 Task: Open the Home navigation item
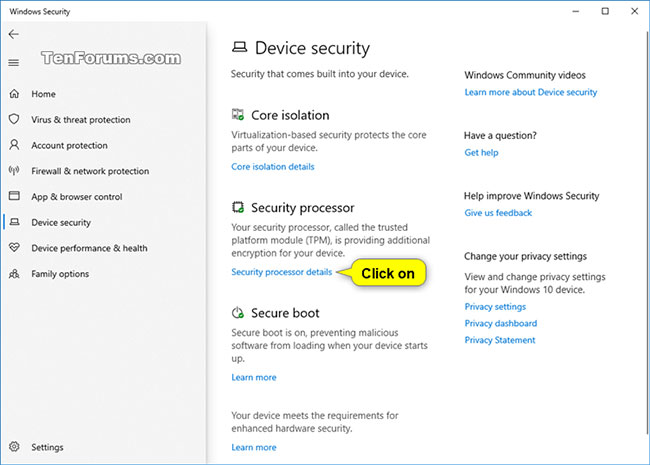click(x=43, y=94)
